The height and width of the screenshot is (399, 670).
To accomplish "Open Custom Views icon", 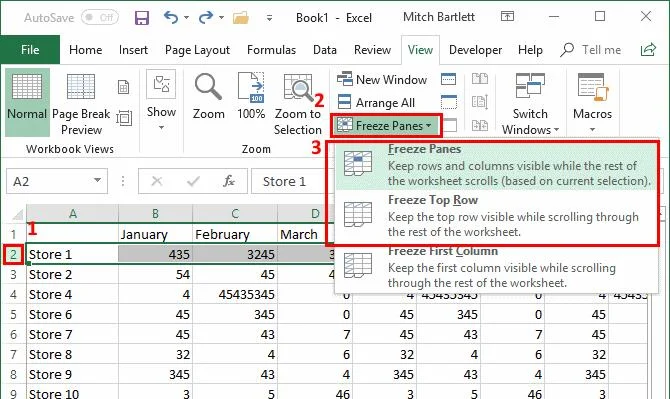I will [x=124, y=118].
